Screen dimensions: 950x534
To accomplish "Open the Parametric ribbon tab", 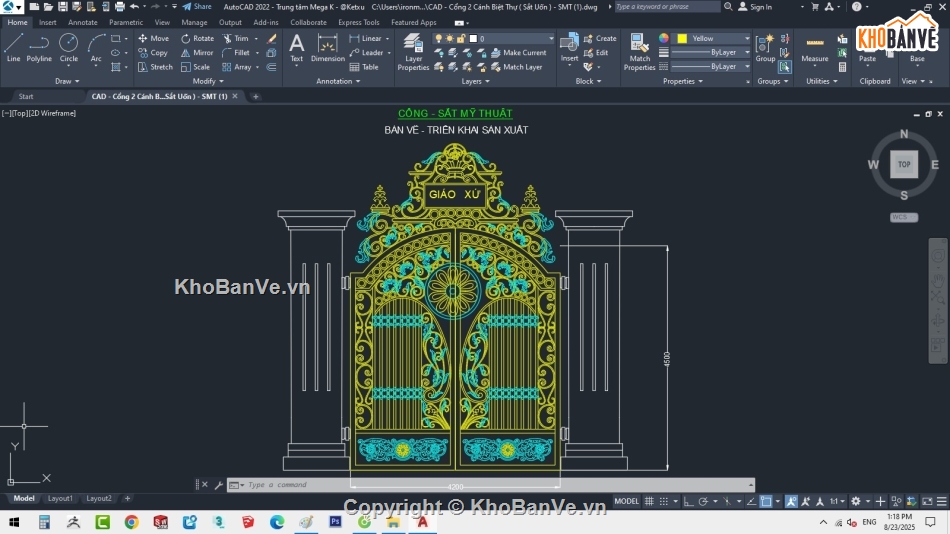I will point(126,22).
